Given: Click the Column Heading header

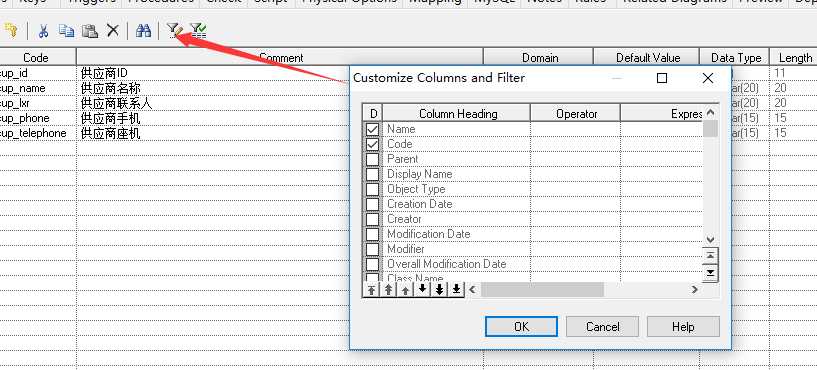Looking at the screenshot, I should (x=457, y=114).
